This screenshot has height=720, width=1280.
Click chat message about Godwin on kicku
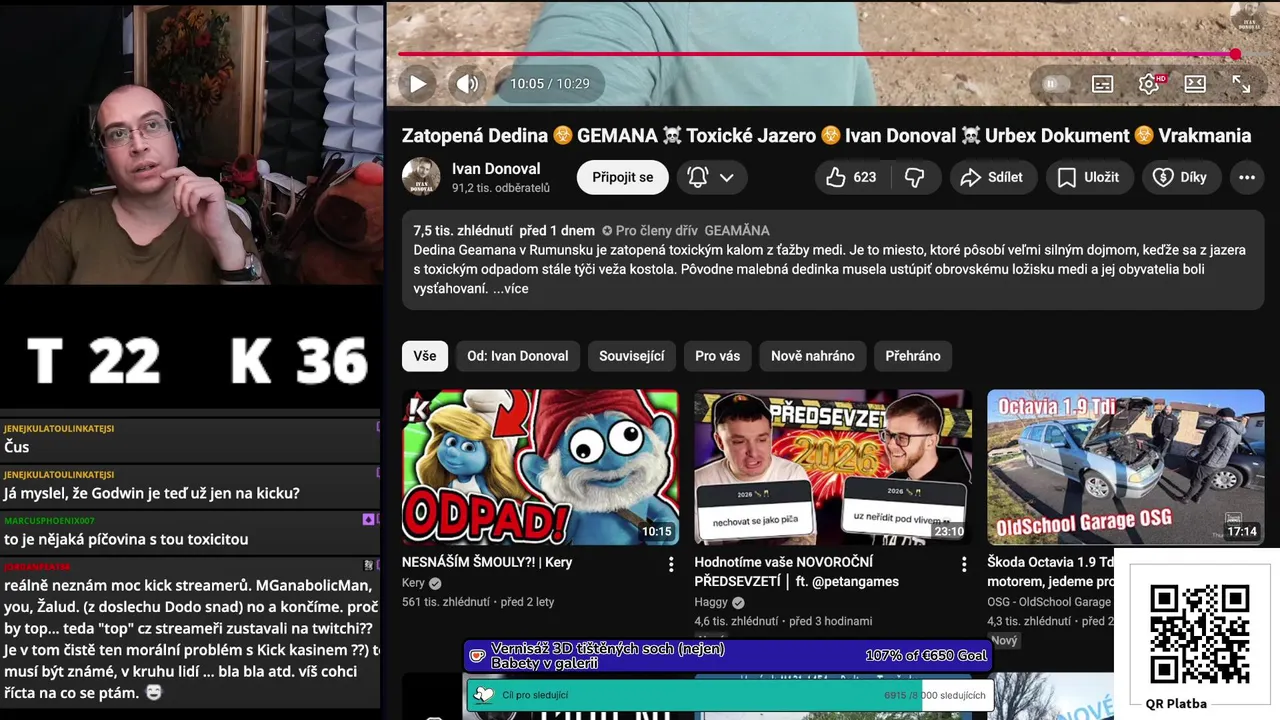point(152,493)
